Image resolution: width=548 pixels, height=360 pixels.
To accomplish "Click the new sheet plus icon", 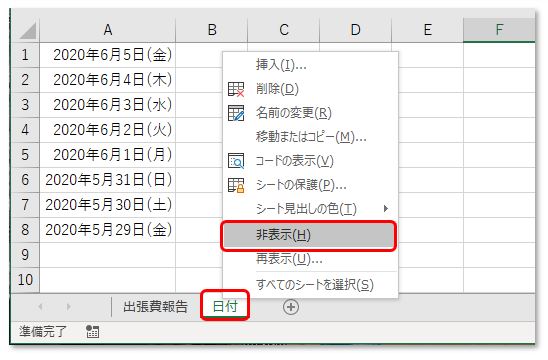I will coord(291,307).
